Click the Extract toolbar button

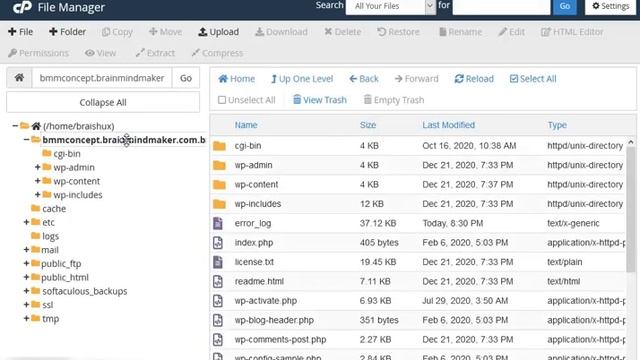tap(155, 53)
